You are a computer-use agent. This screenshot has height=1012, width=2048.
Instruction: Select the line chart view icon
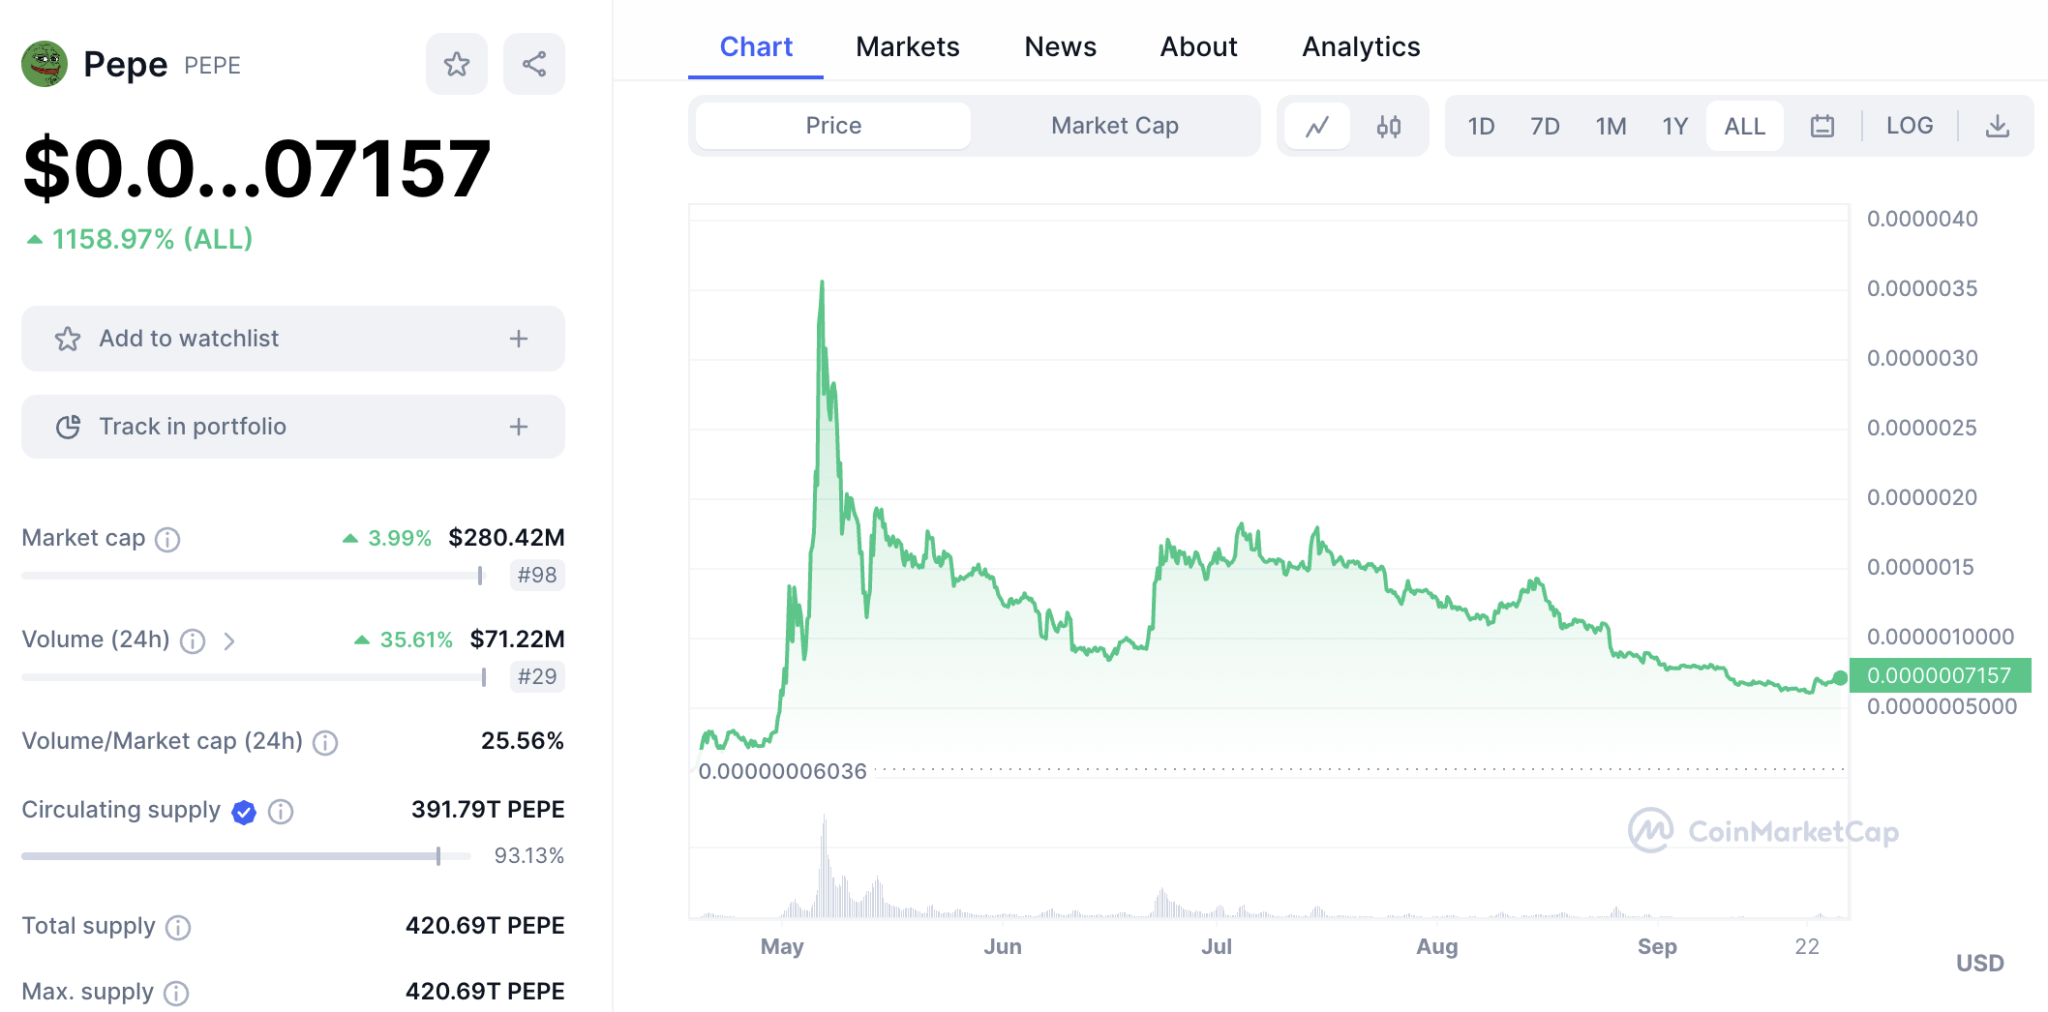click(x=1317, y=125)
